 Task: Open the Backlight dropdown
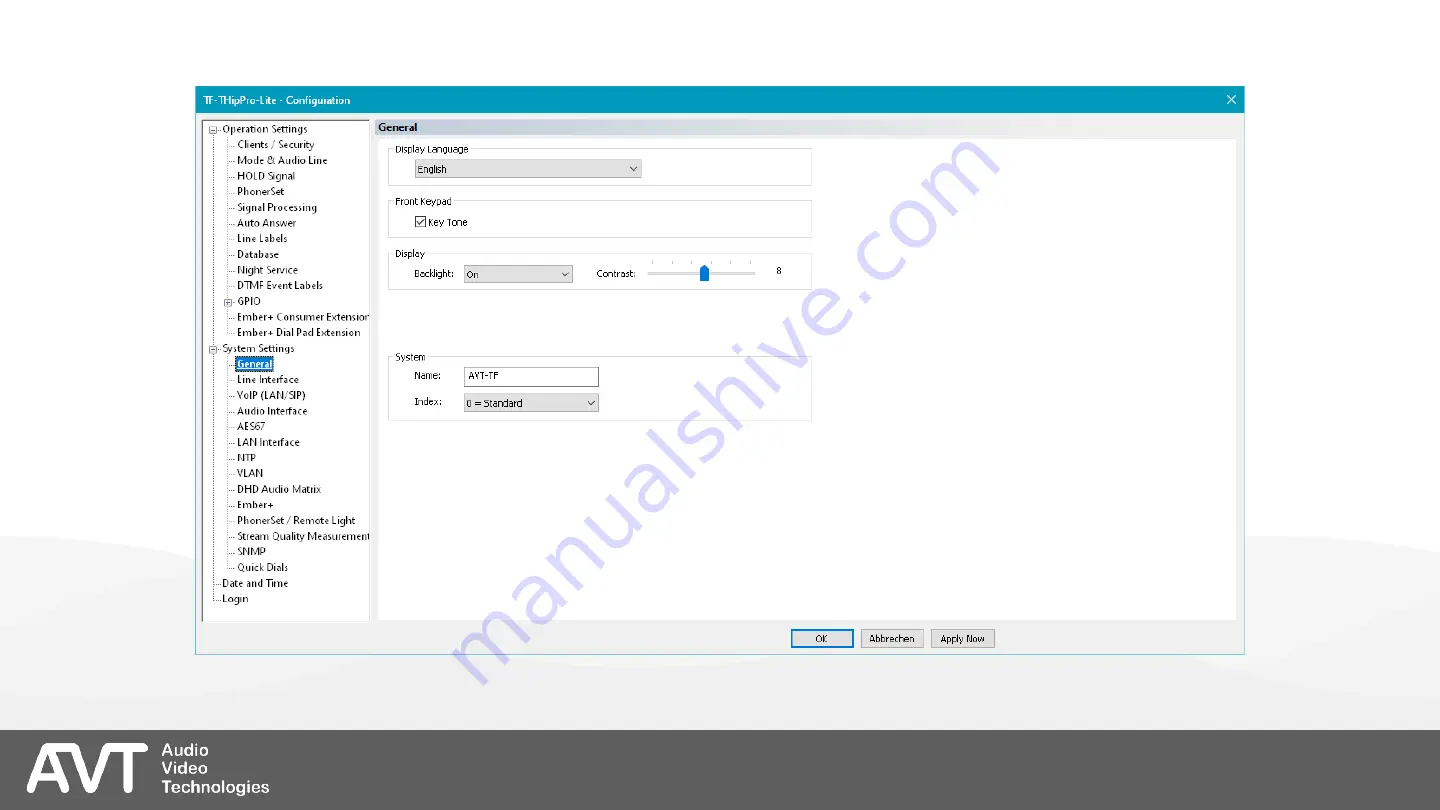(518, 274)
